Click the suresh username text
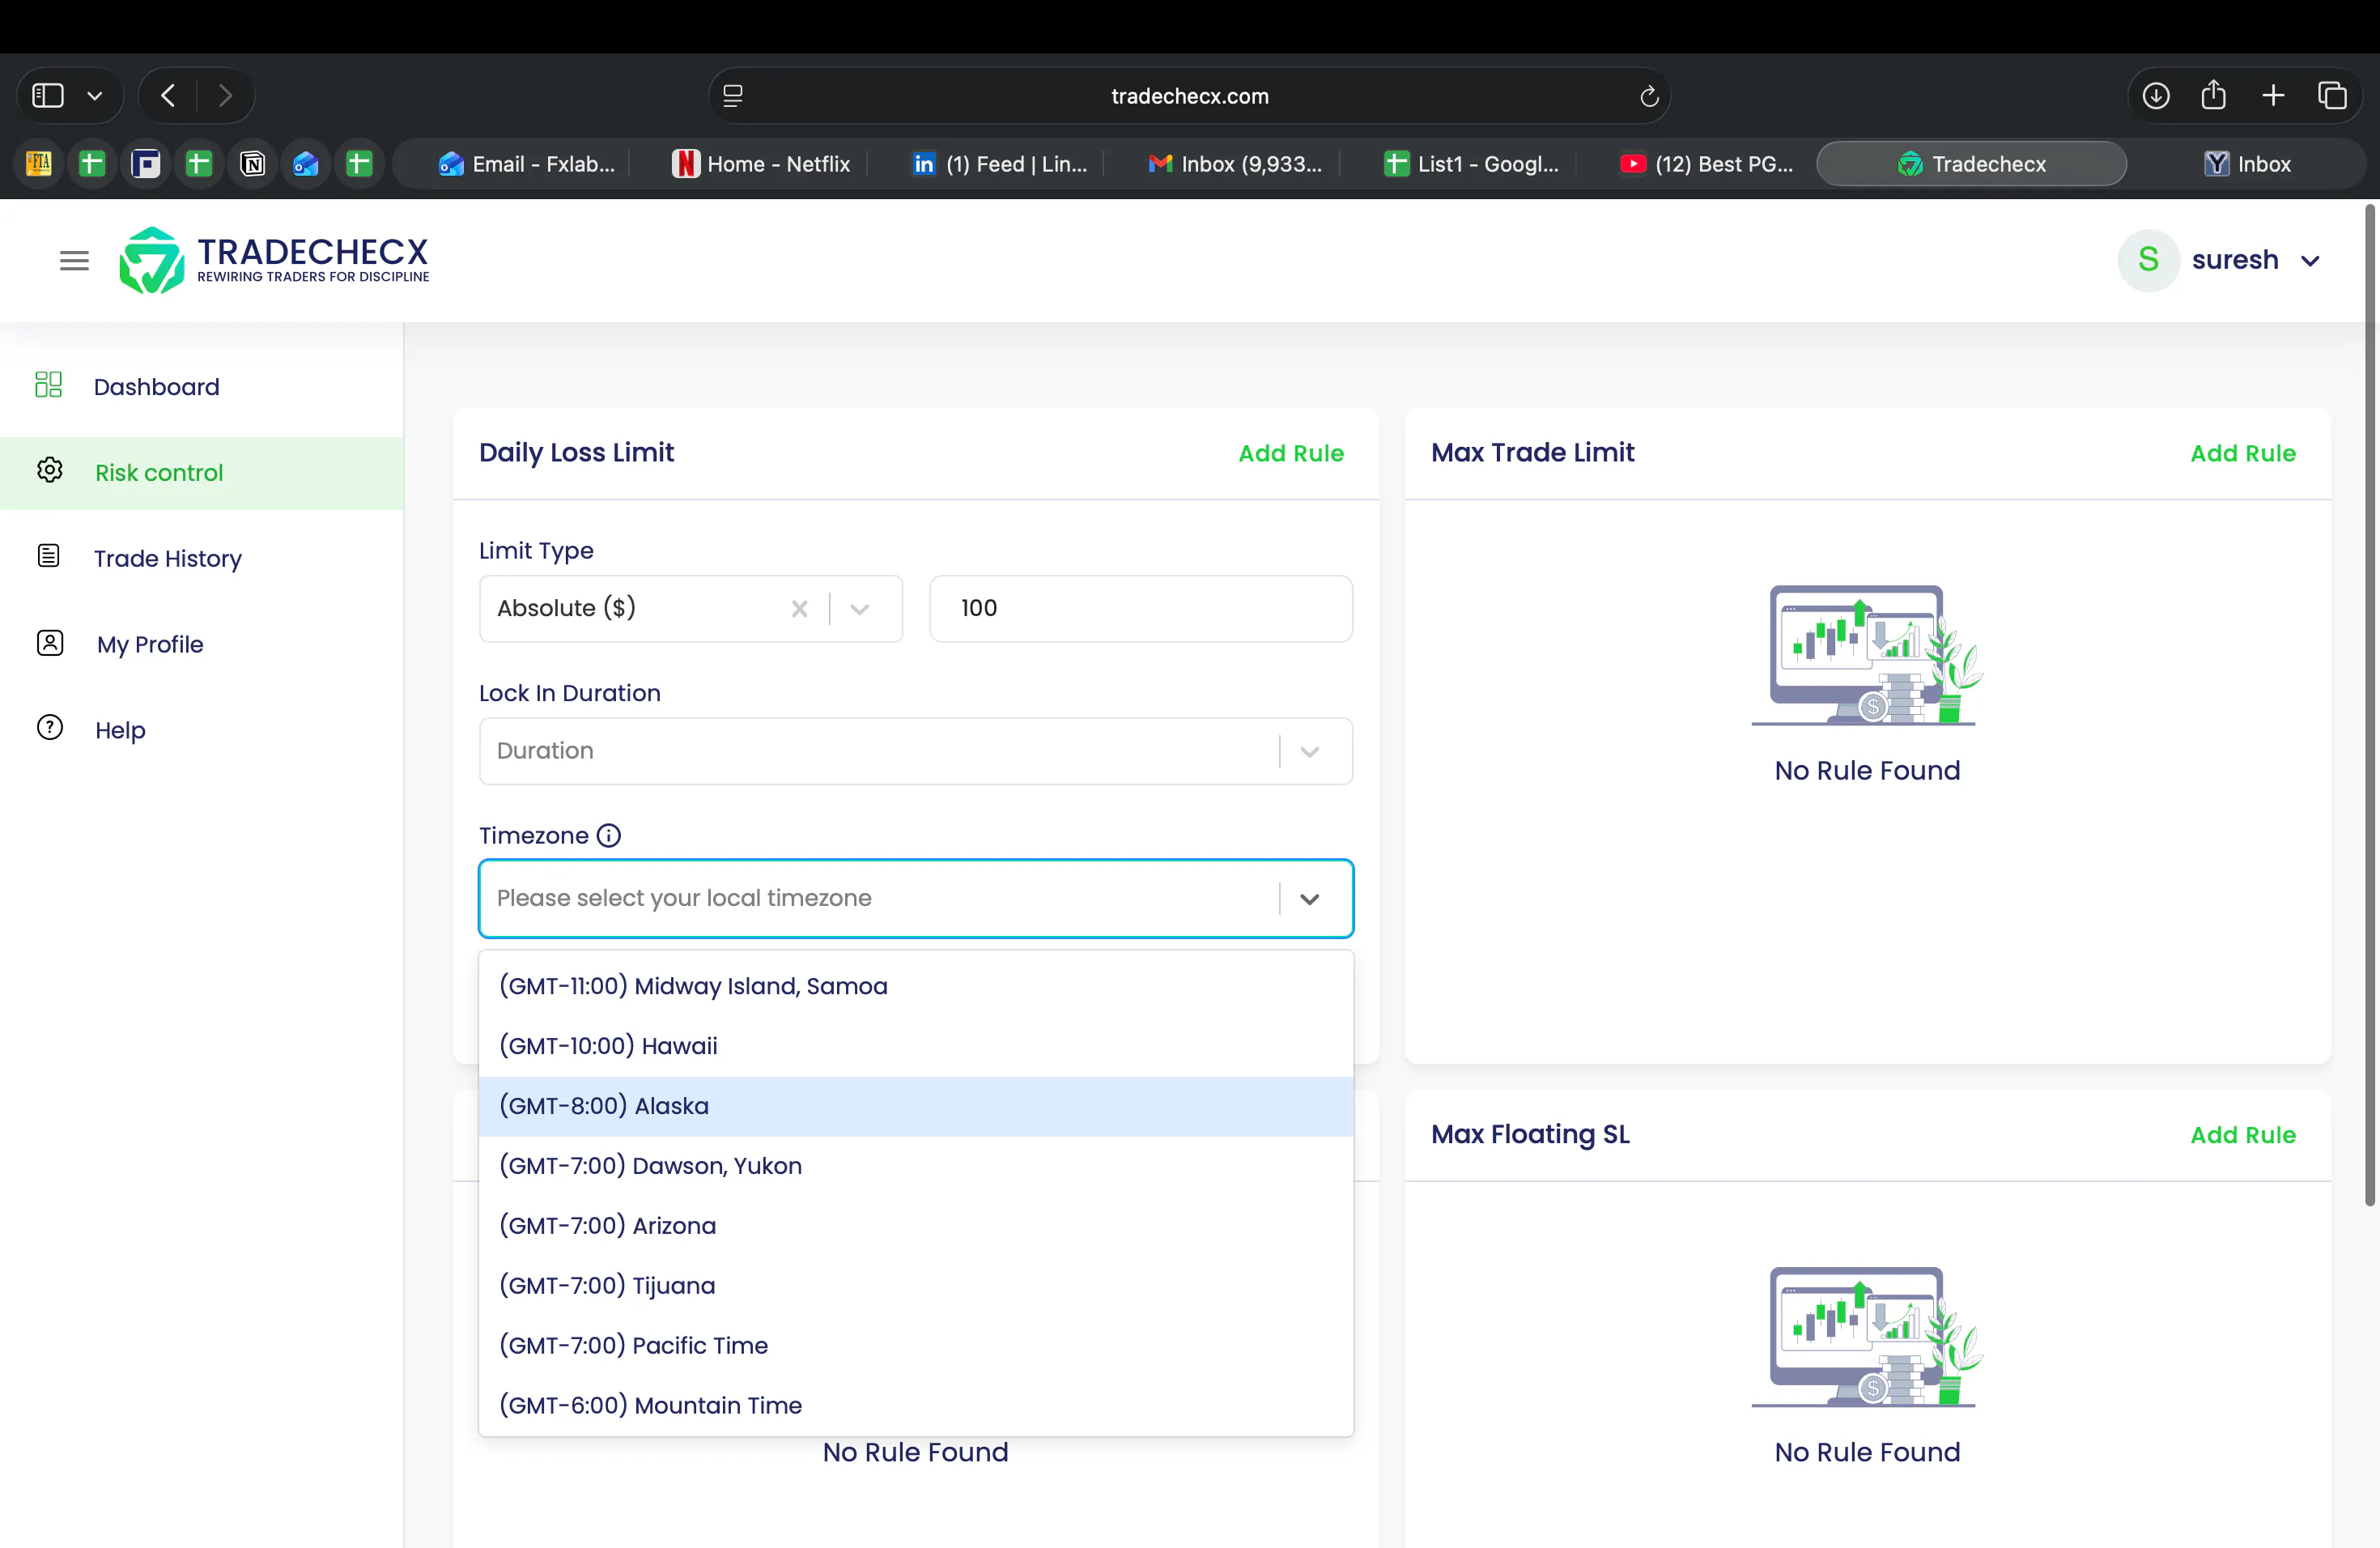 pyautogui.click(x=2235, y=260)
